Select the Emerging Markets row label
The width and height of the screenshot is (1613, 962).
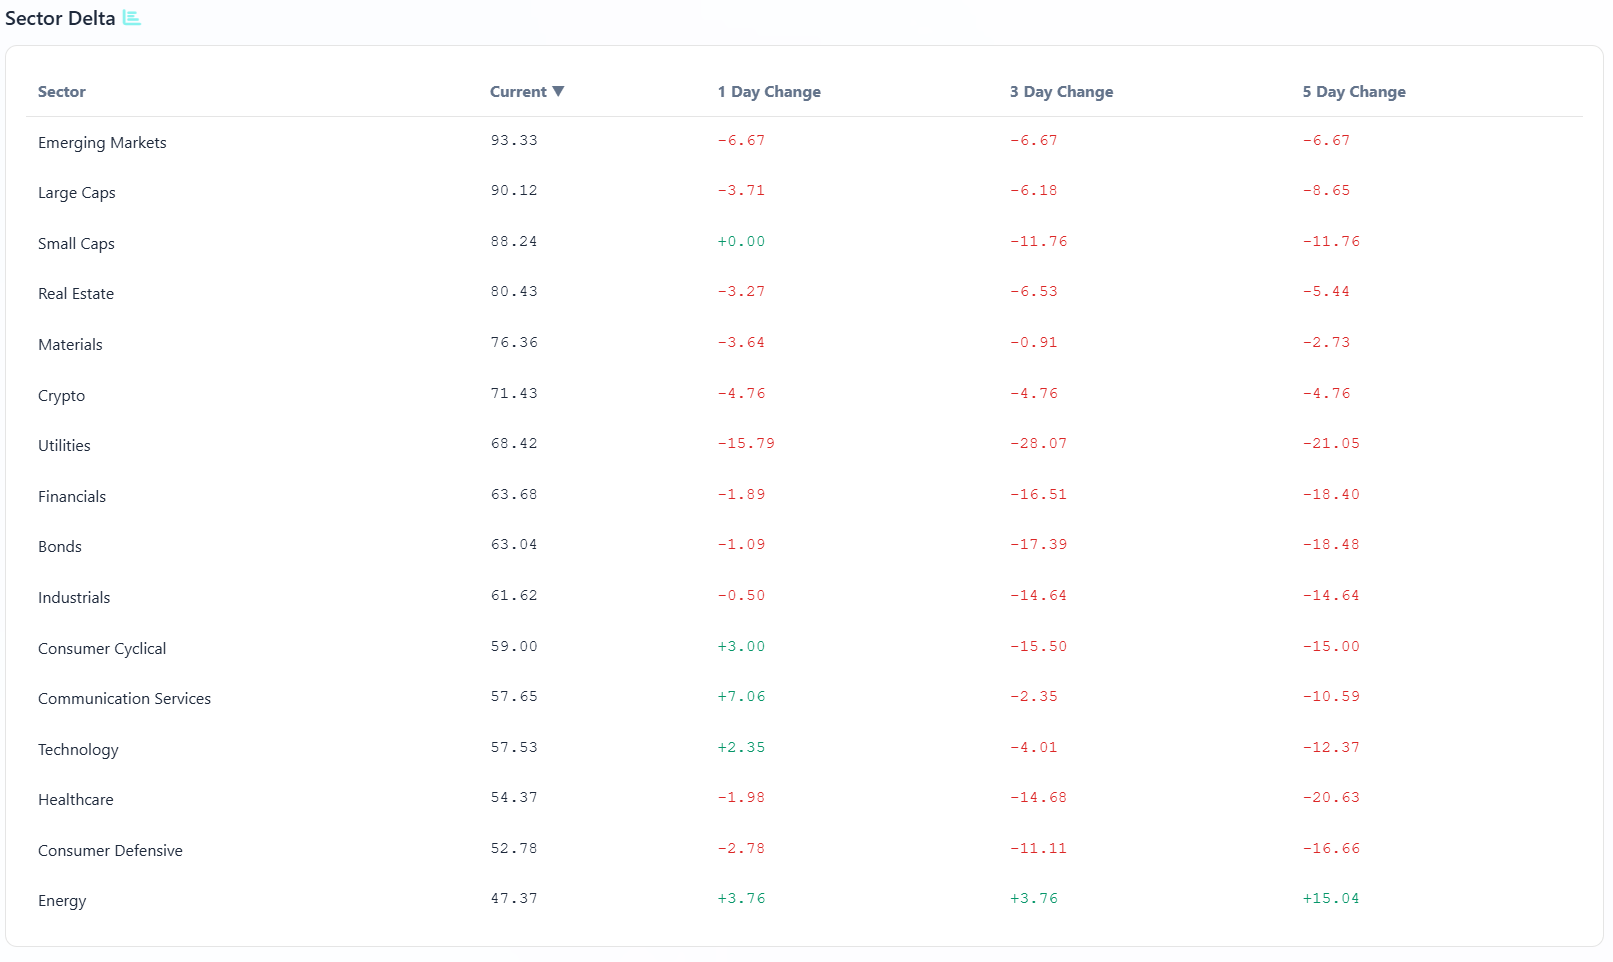point(102,143)
